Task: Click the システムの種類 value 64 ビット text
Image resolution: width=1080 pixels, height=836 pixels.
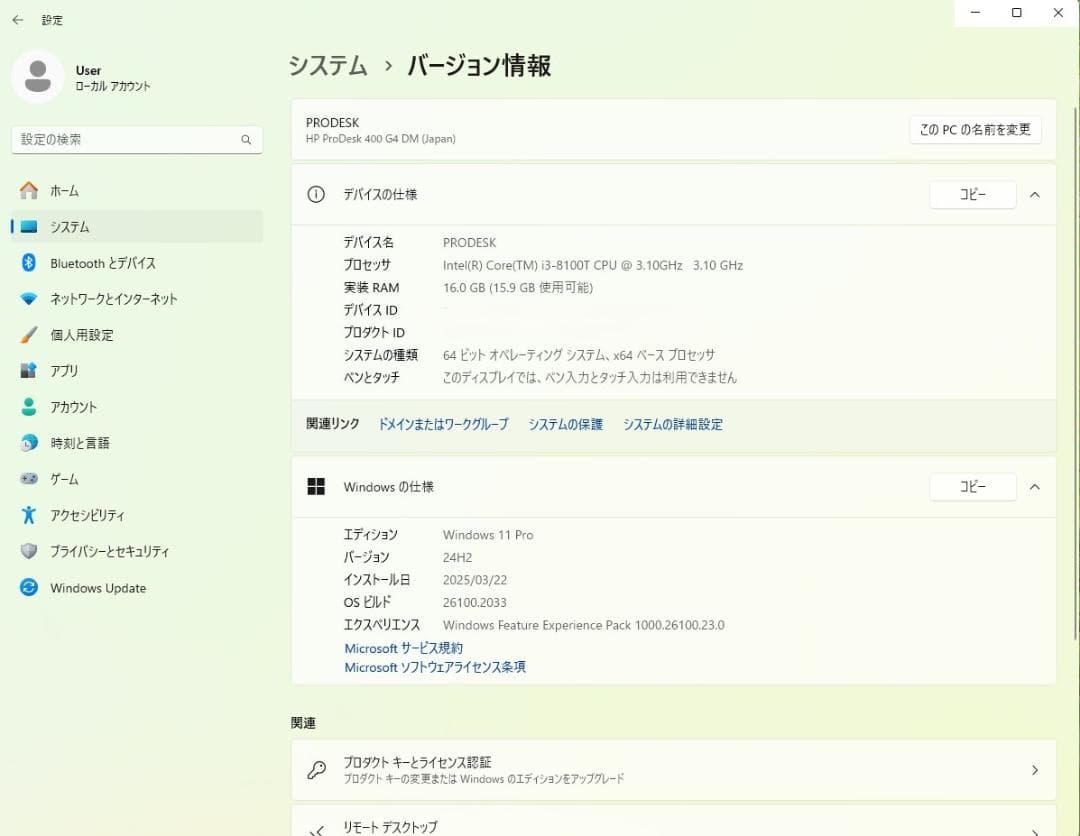Action: click(x=579, y=355)
